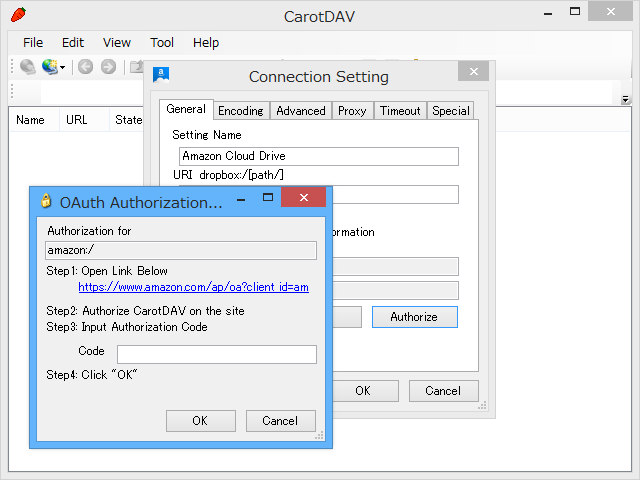Maximize the OAuth Authorization dialog
The image size is (640, 480).
pos(268,198)
